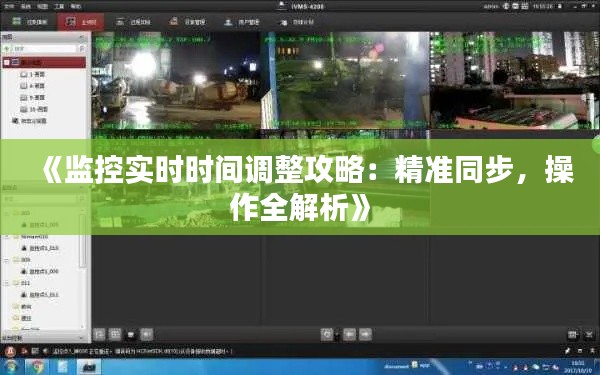Toggle full screen icon at bottom right

pos(589,335)
